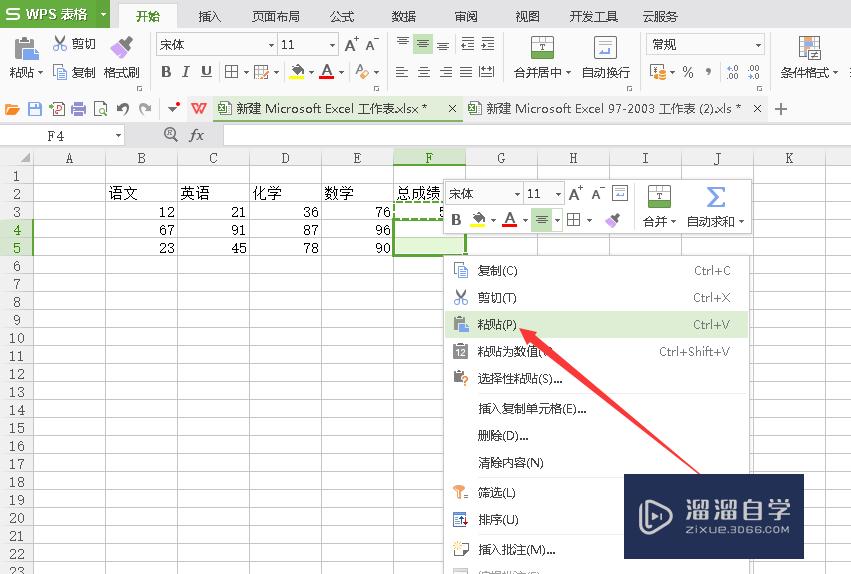Toggle middle vertical align in ribbon
Screen dimensions: 851x574
[423, 44]
